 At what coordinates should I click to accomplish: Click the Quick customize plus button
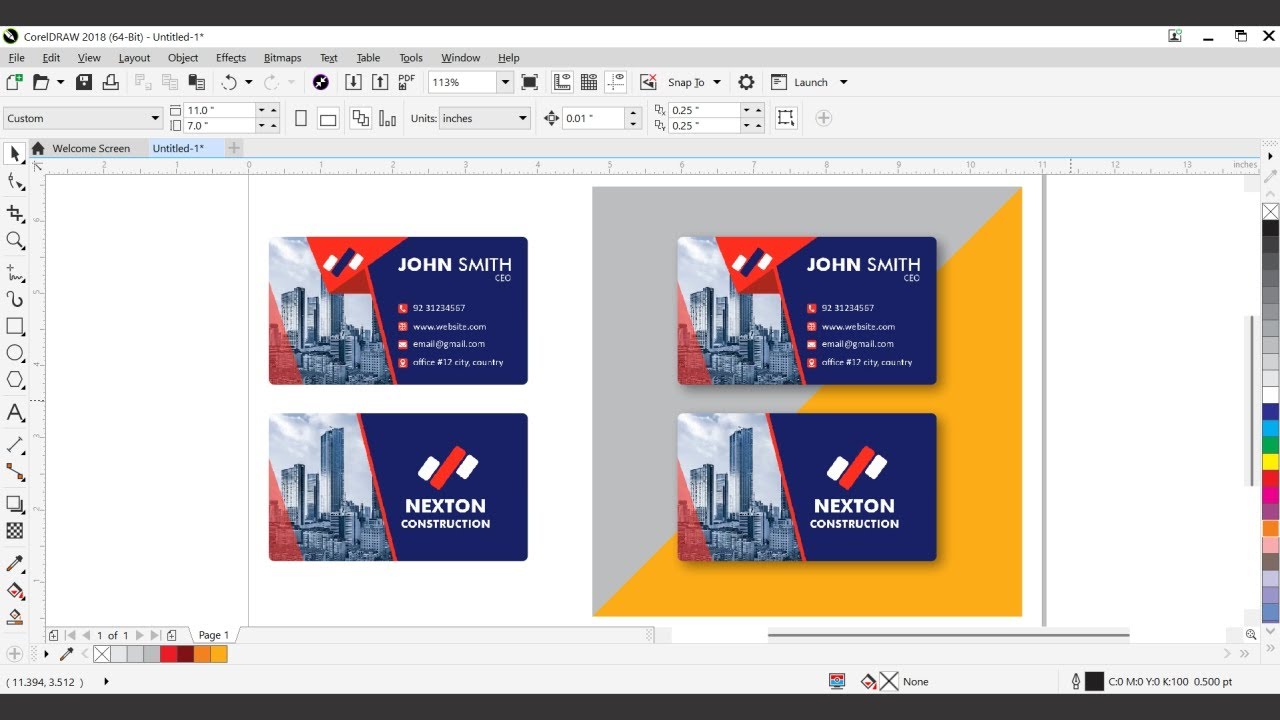[823, 118]
